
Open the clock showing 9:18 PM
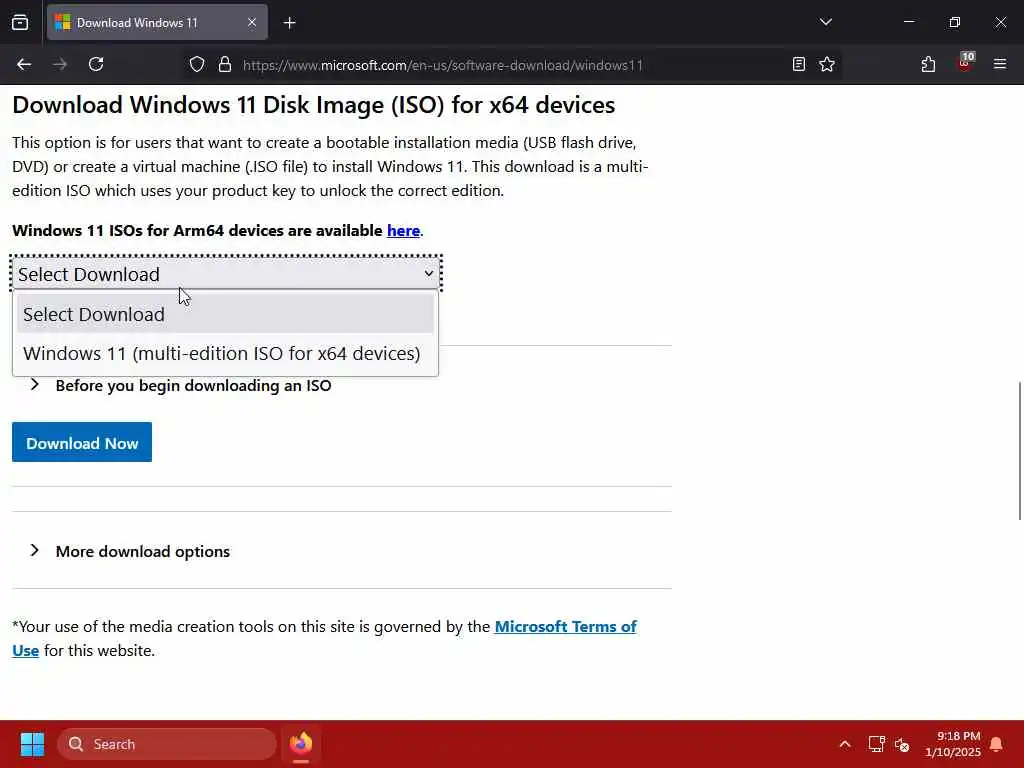pos(953,744)
